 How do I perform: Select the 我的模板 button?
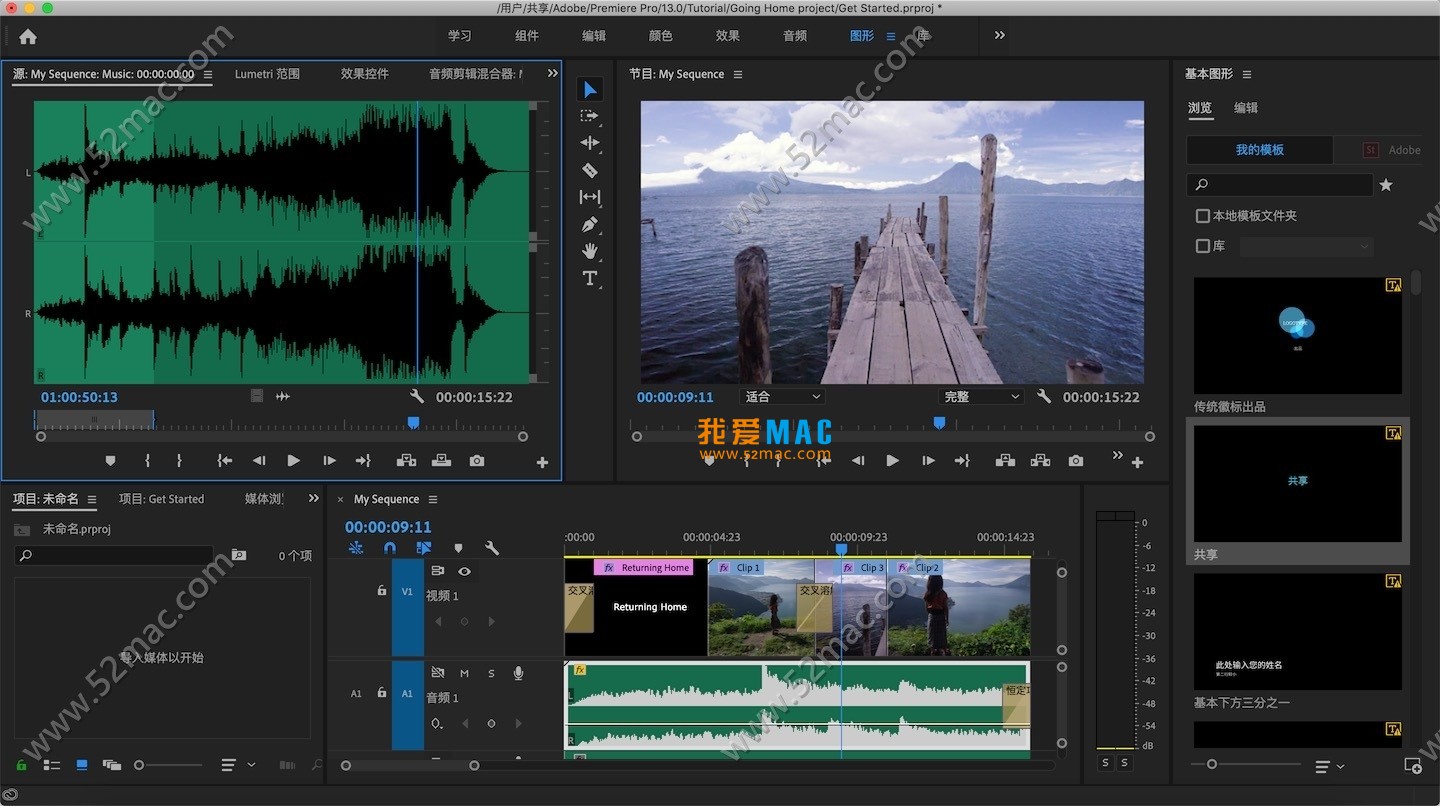point(1260,150)
